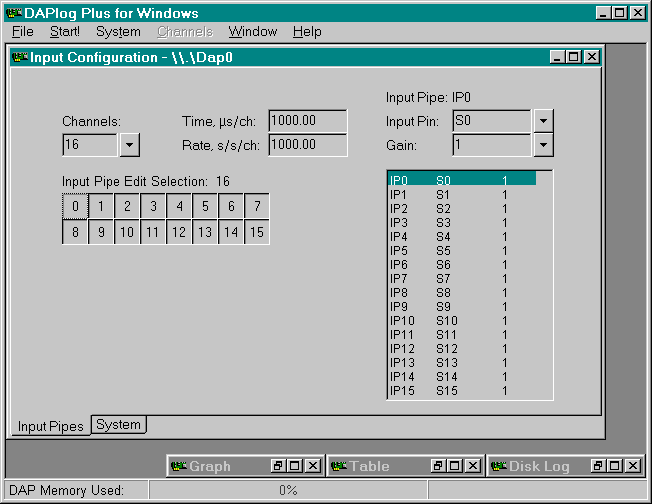Select the IP14 S14 row in list
Image resolution: width=652 pixels, height=504 pixels.
click(462, 376)
